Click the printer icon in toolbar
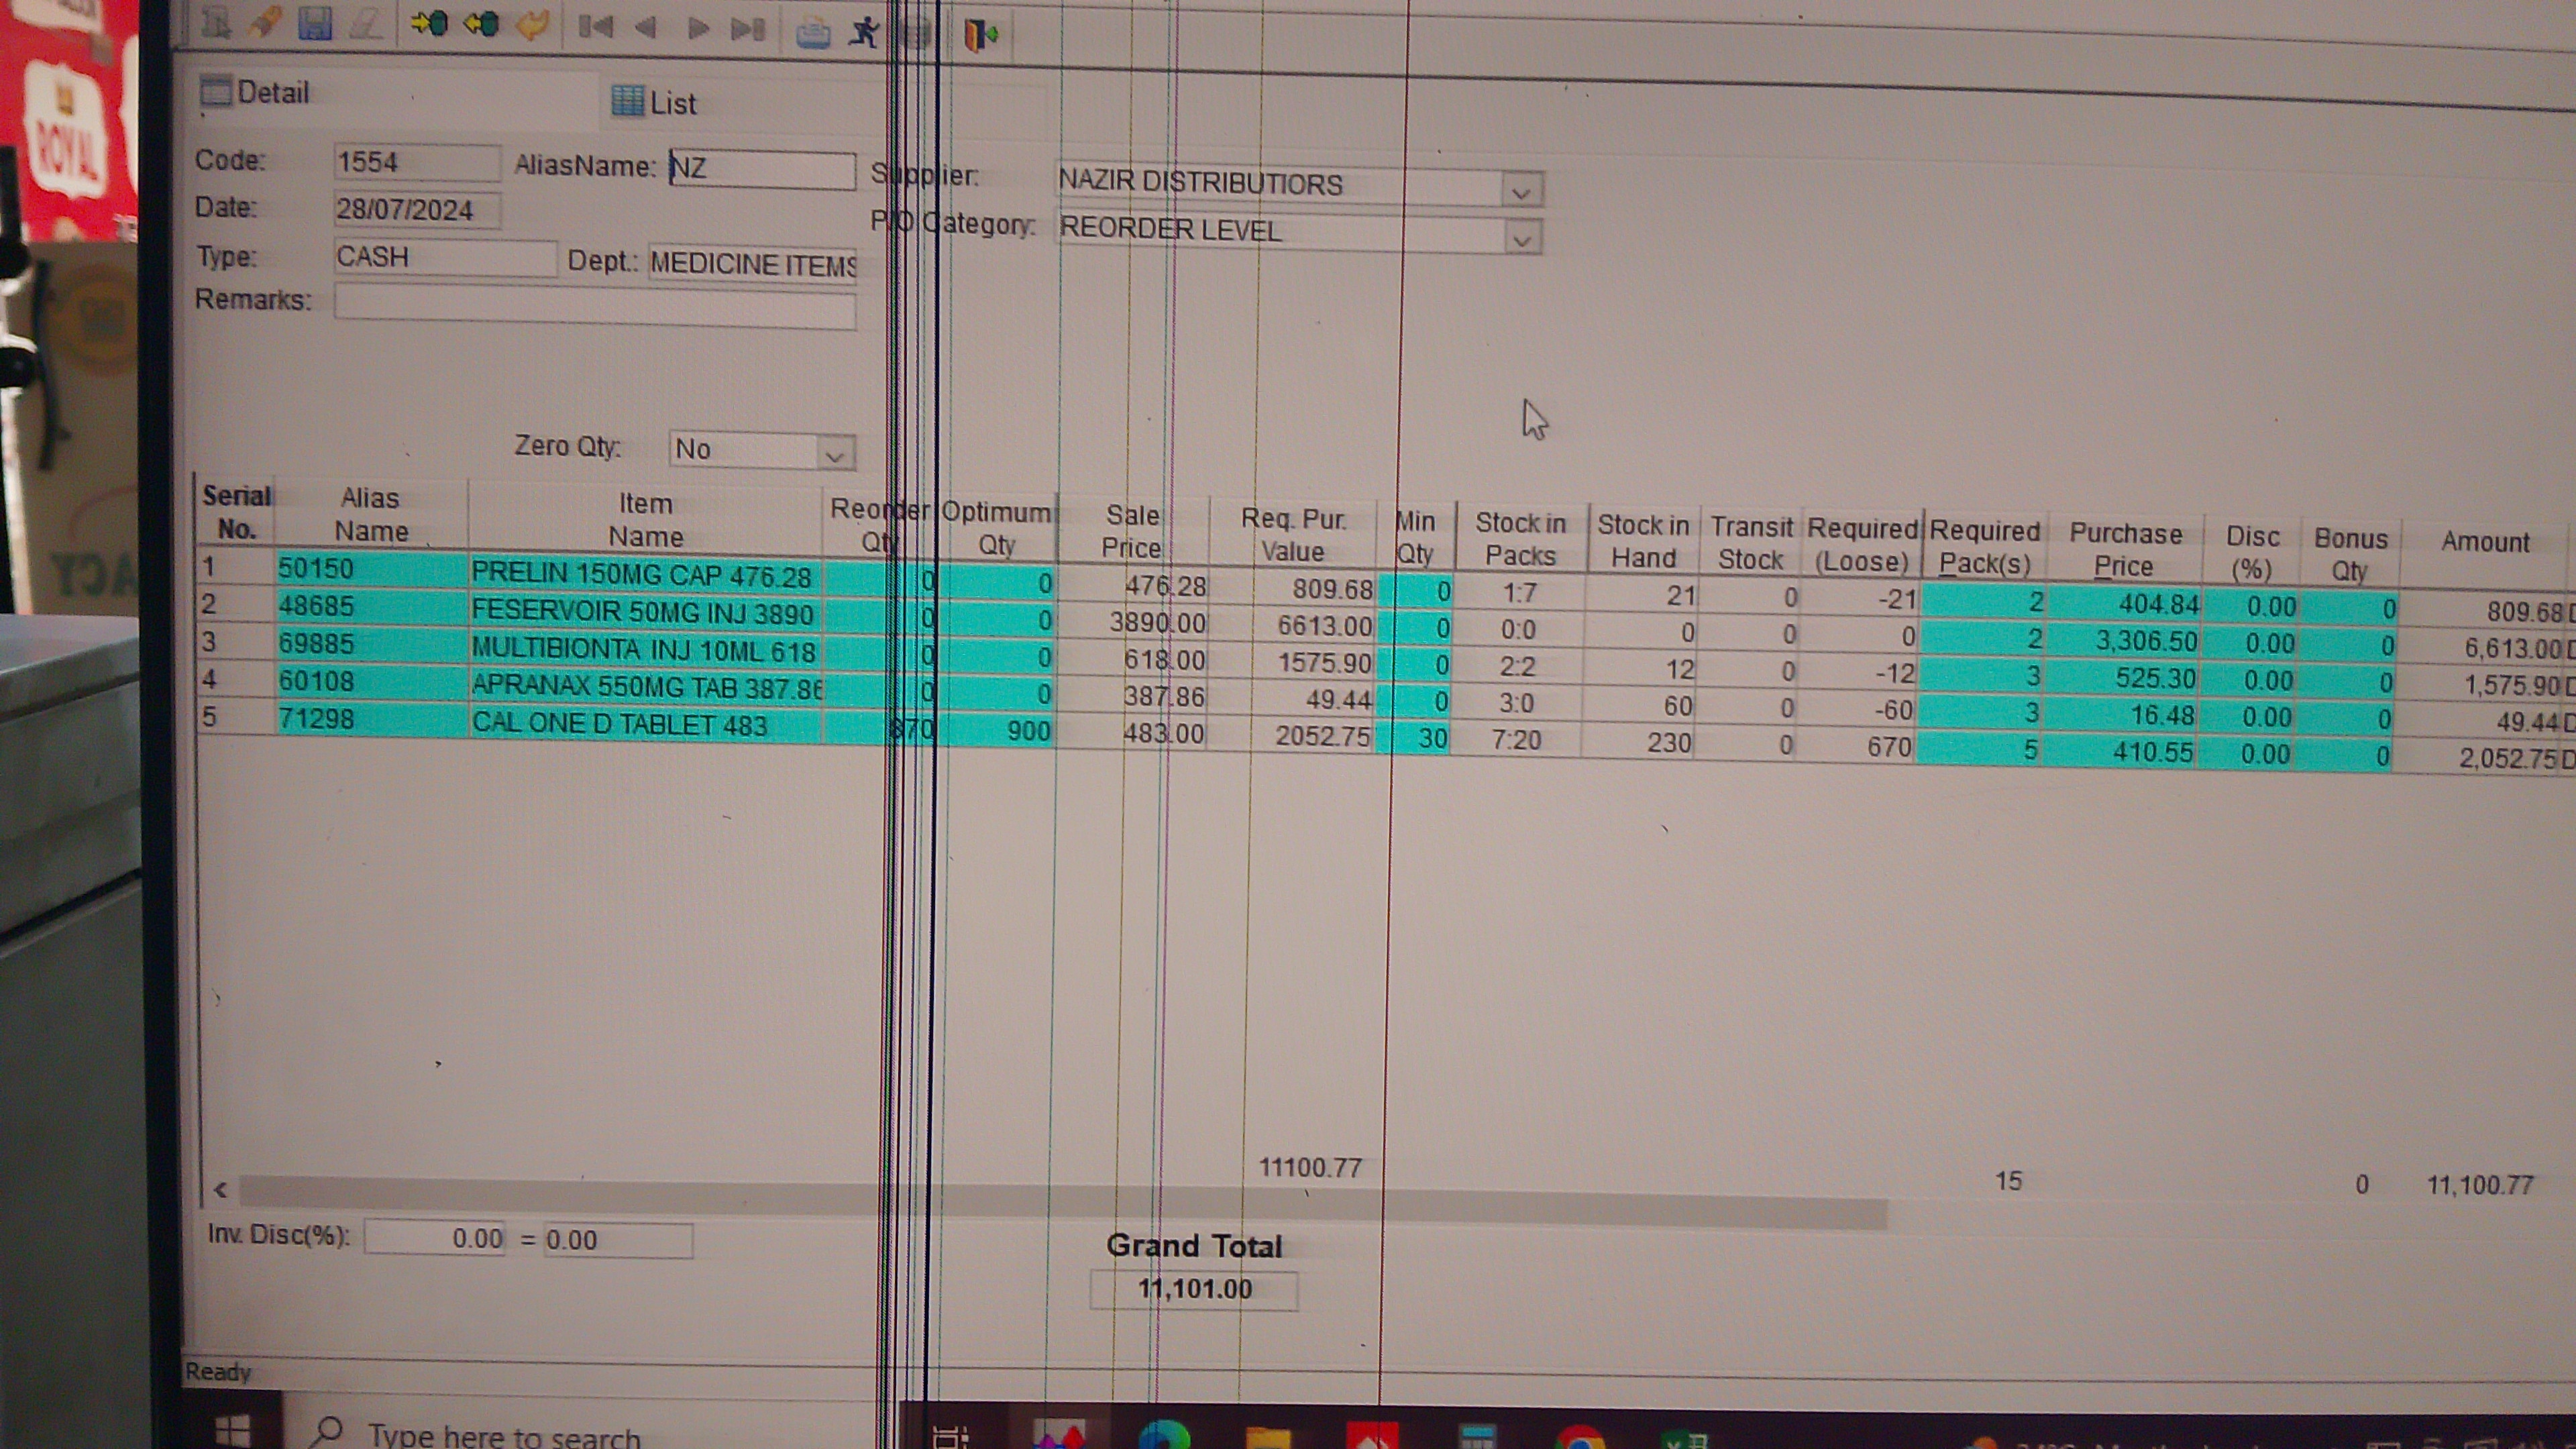The image size is (2576, 1449). tap(813, 35)
